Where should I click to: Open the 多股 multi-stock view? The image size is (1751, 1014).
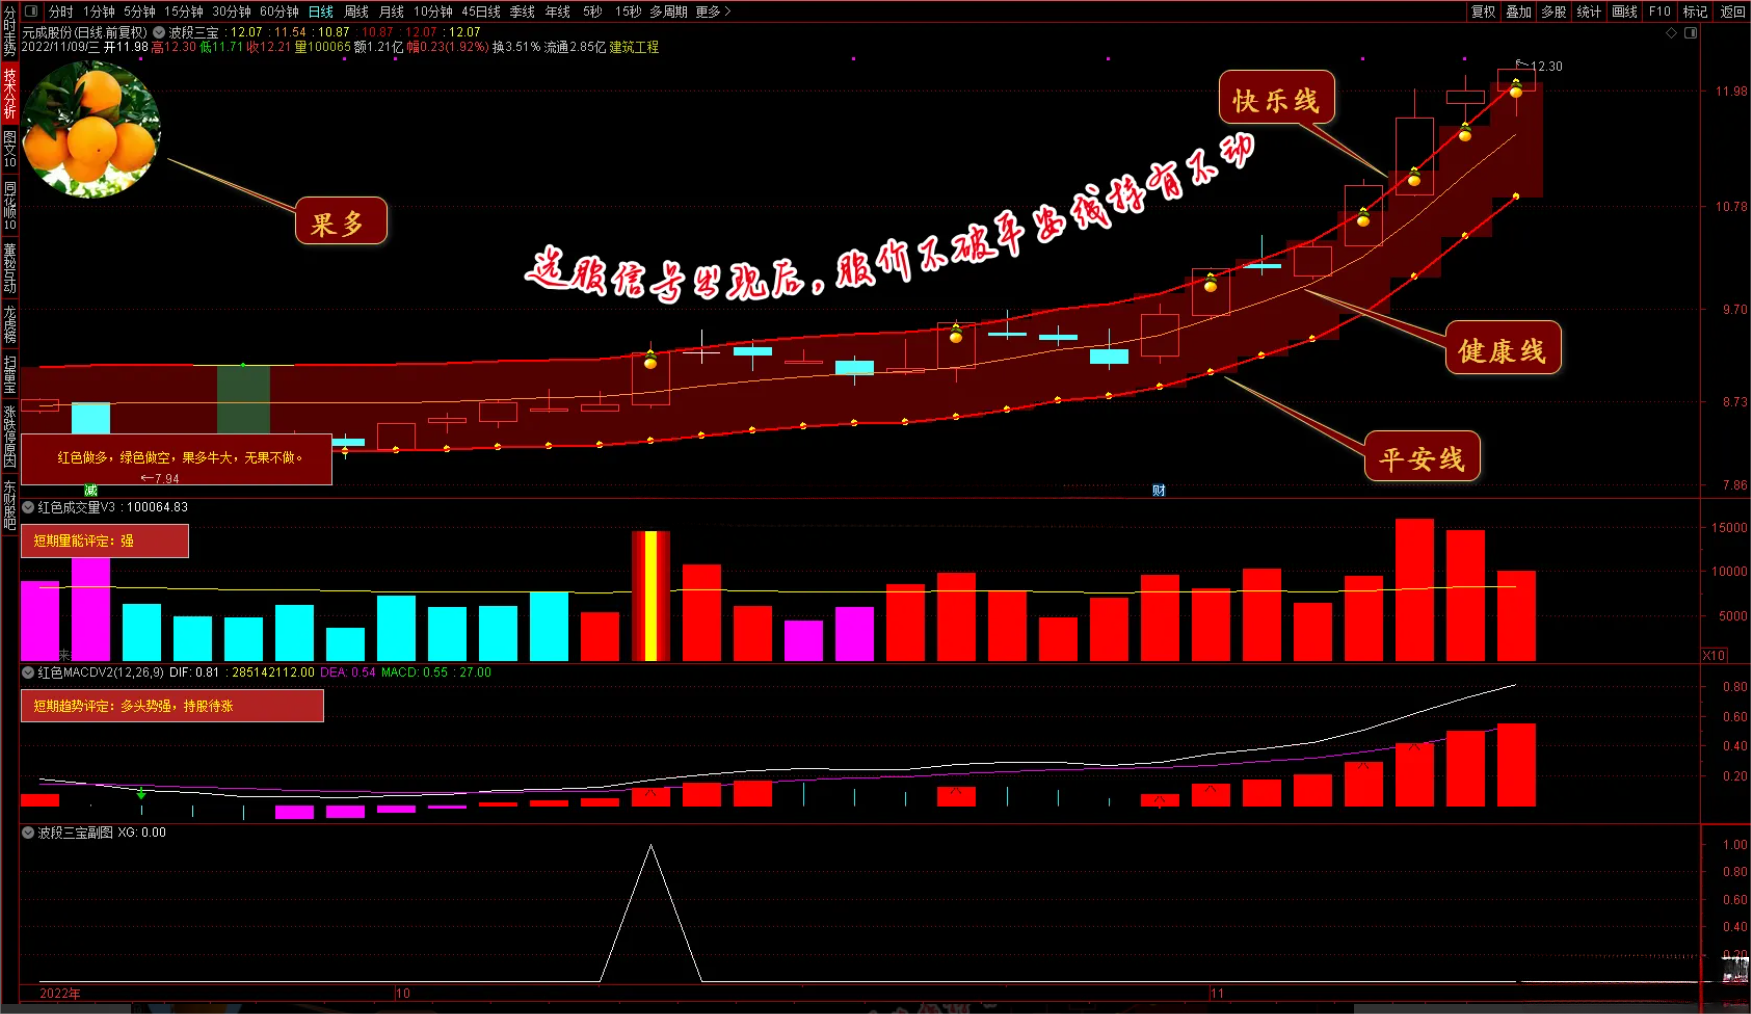tap(1553, 11)
